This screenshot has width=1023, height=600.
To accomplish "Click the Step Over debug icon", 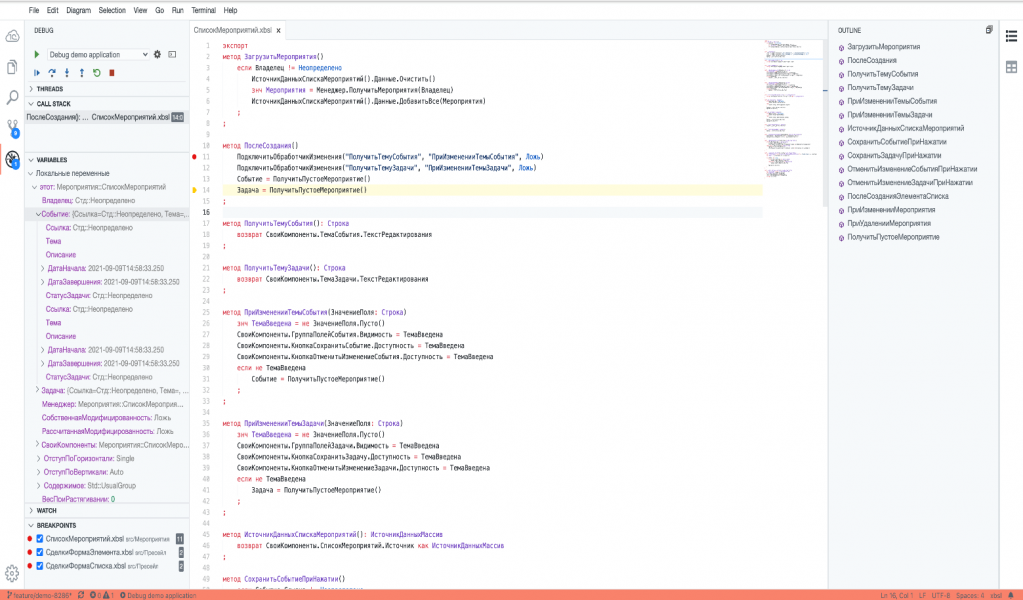I will 52,73.
